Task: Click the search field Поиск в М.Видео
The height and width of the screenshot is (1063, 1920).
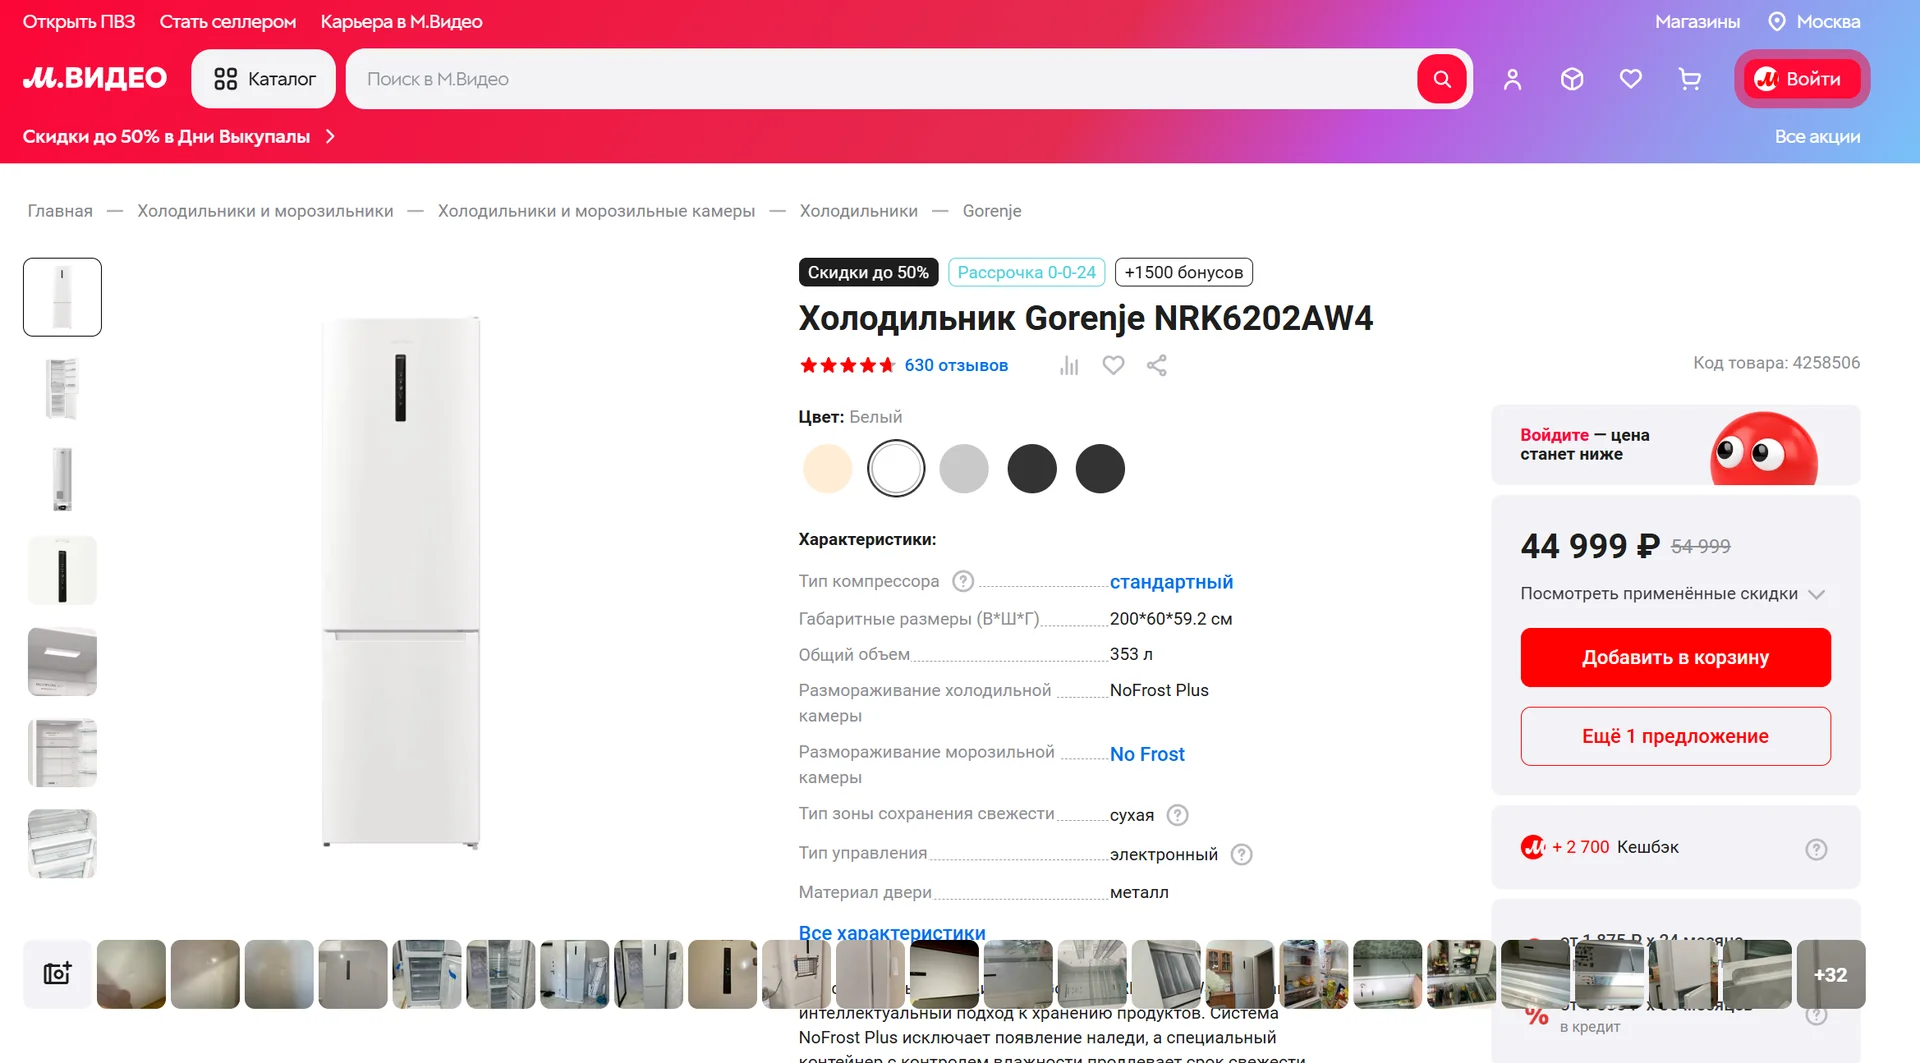Action: 880,79
